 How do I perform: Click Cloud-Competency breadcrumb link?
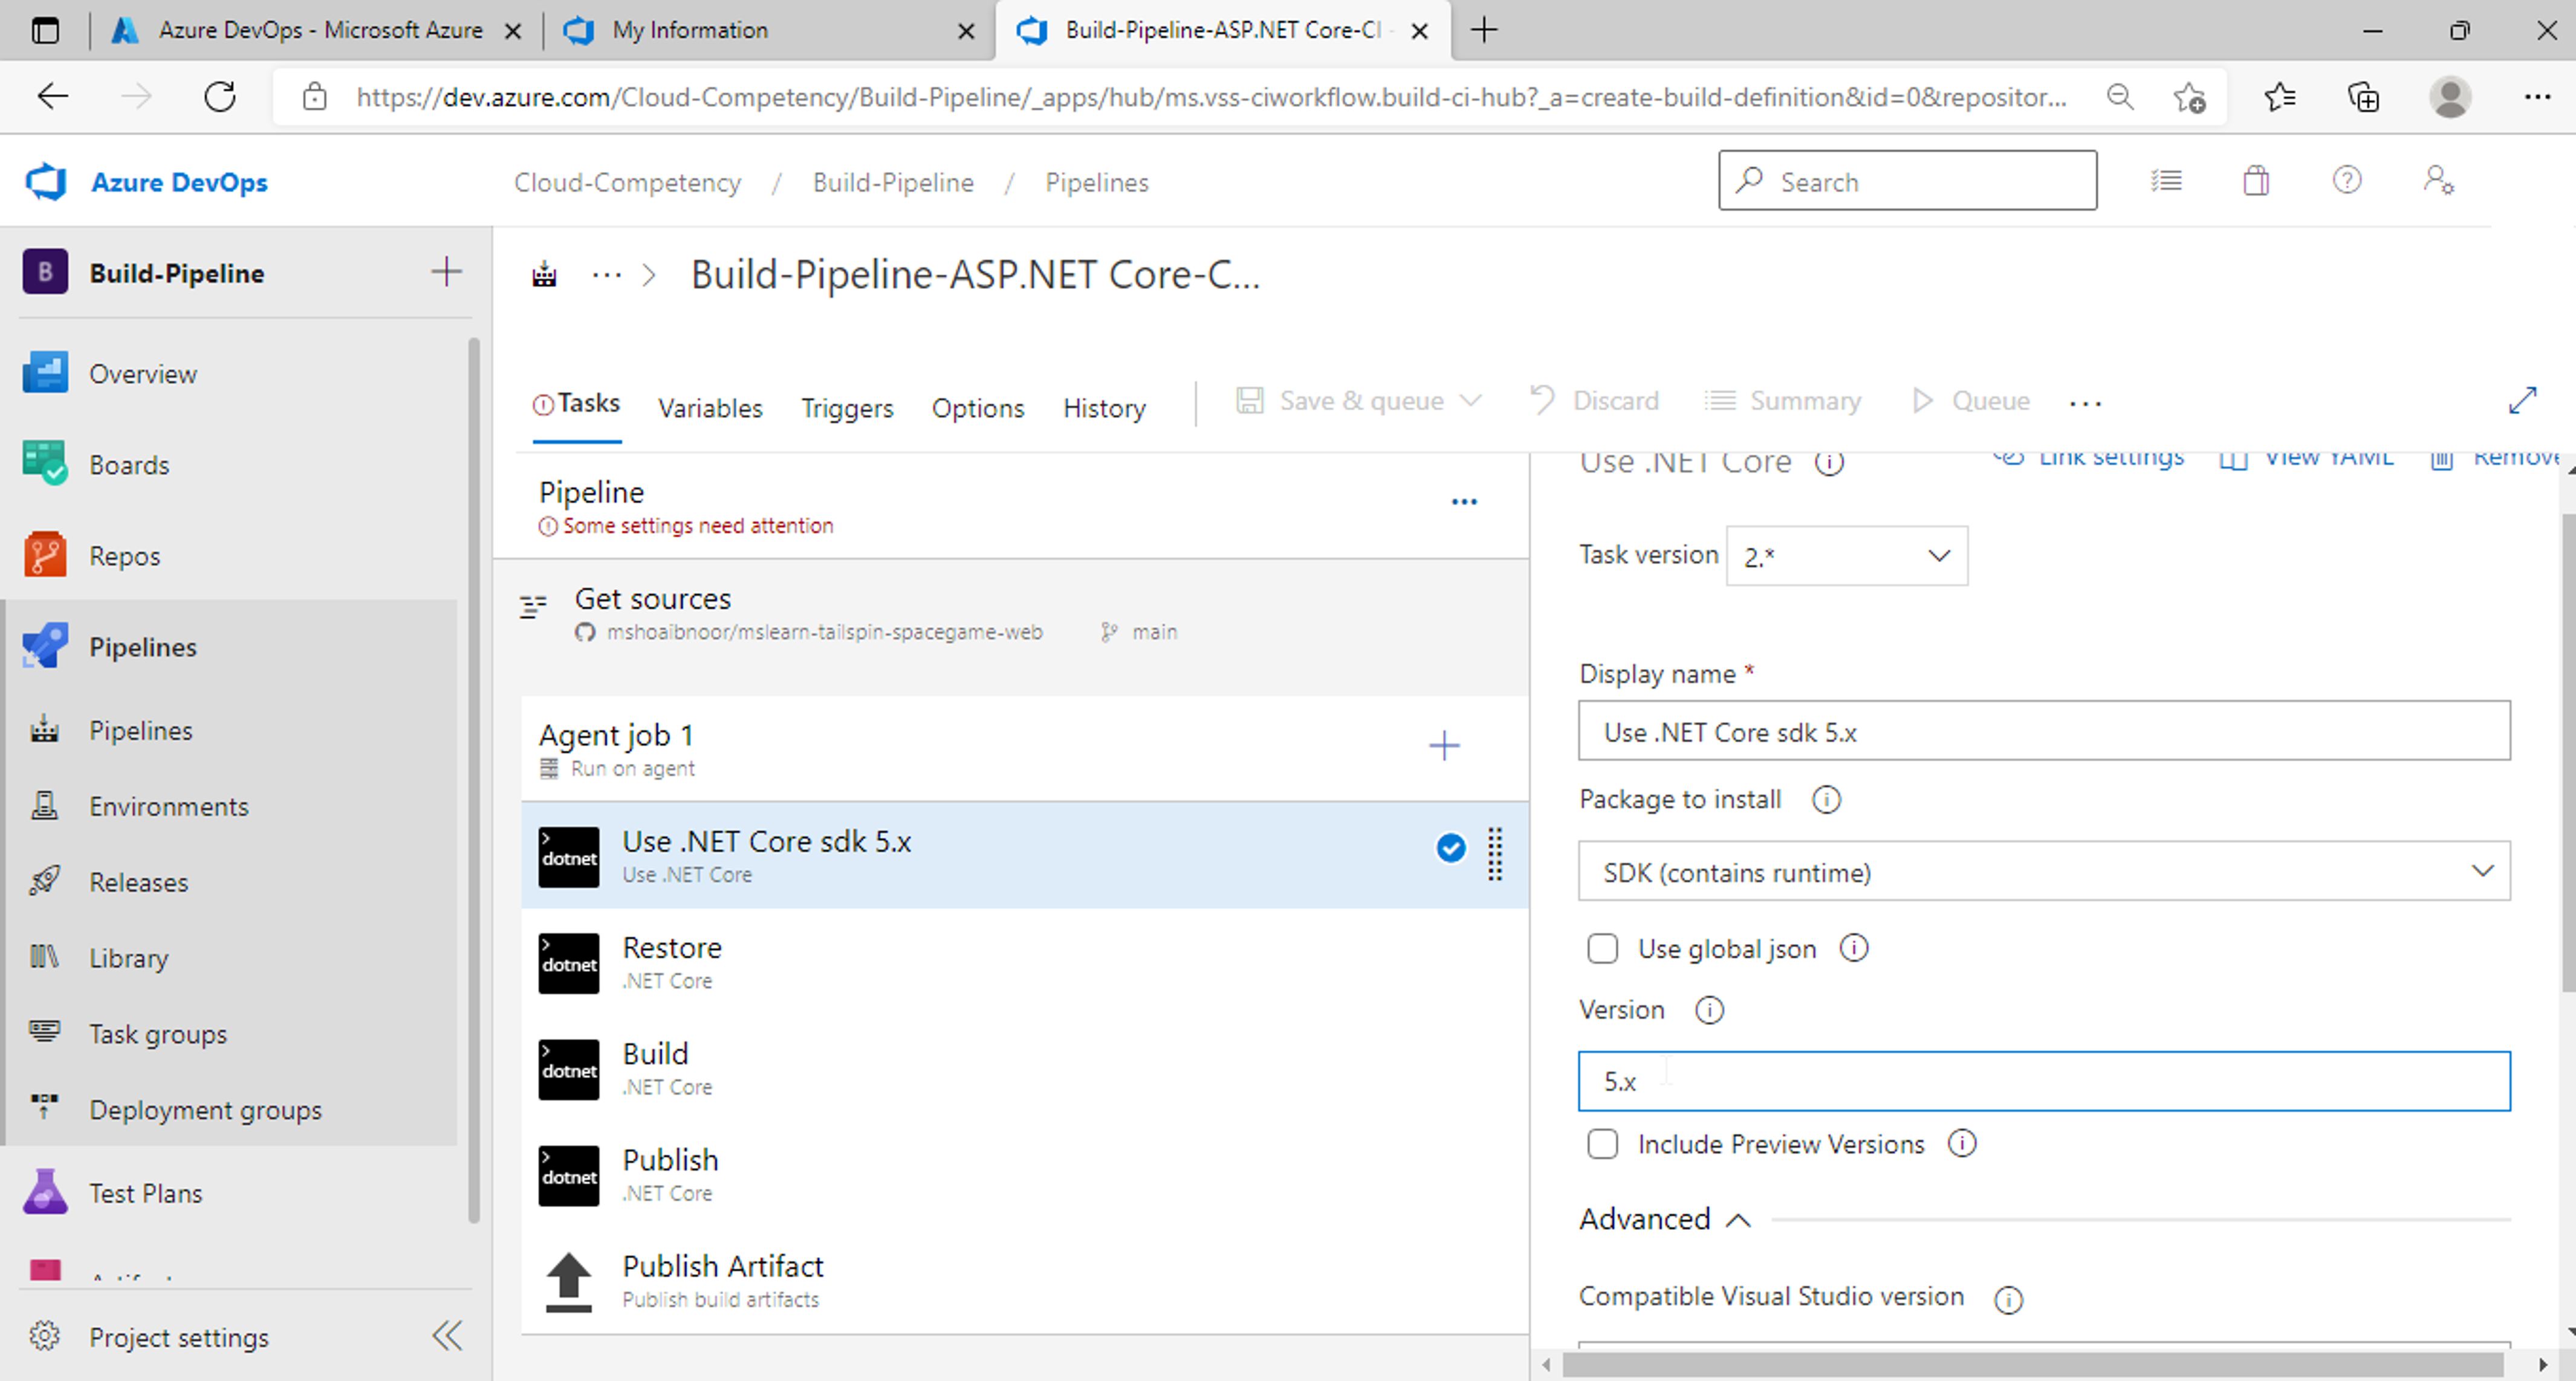coord(627,182)
